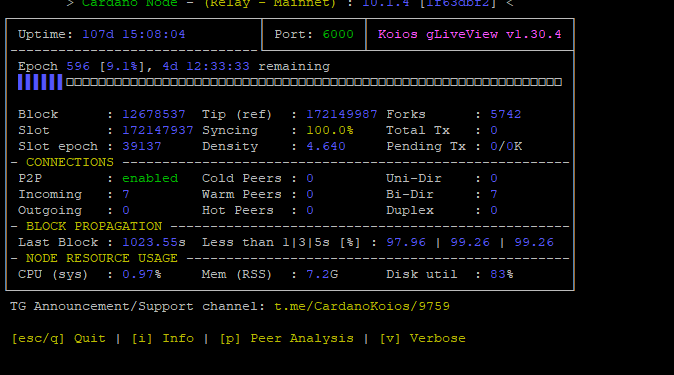Select the Warm Peers value
Viewport: 674px width, 375px height.
point(310,194)
